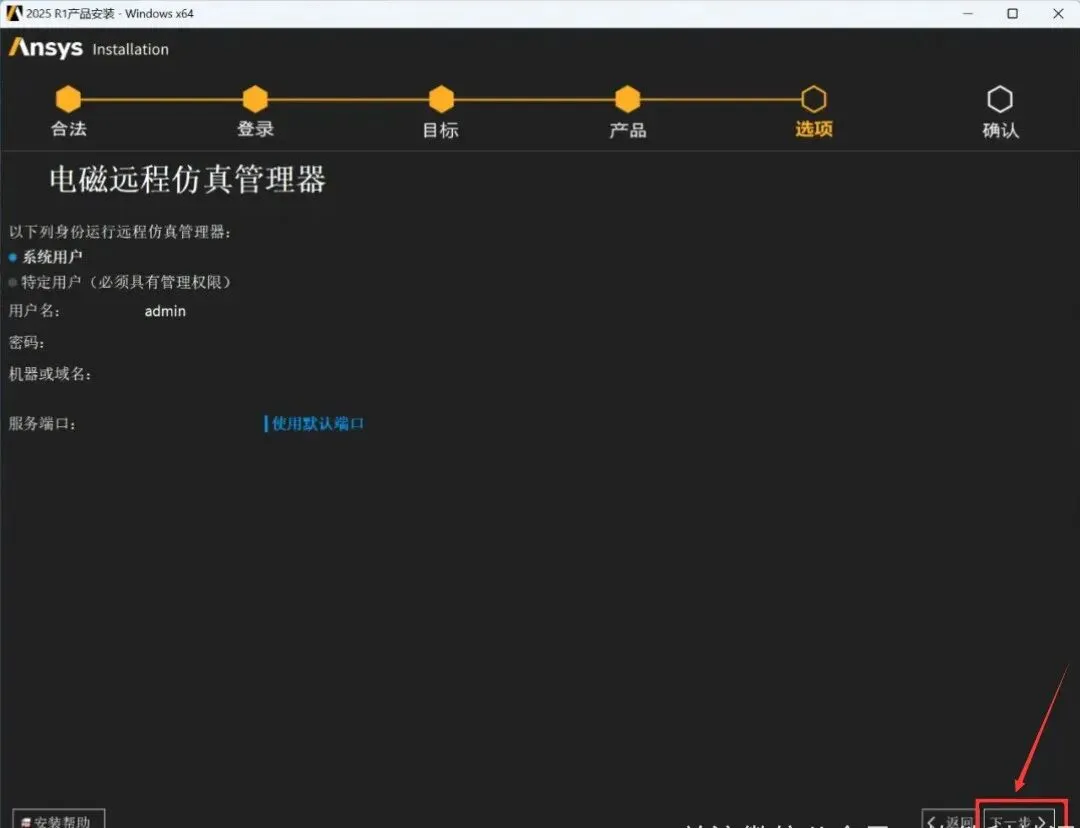The image size is (1080, 828).
Task: Close the Ansys installer window
Action: pos(1058,13)
